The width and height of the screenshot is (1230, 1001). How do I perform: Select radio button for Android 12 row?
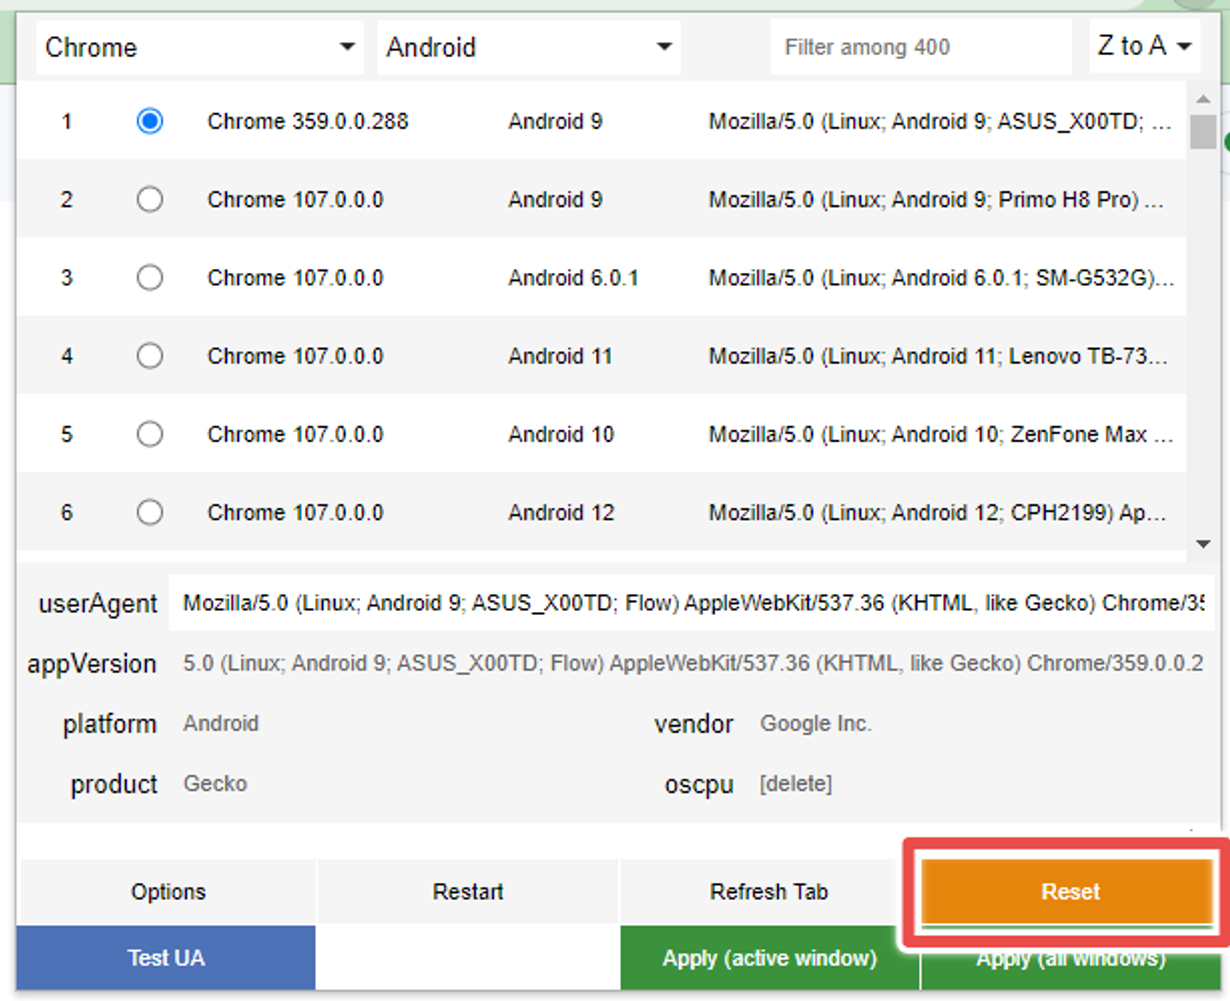[150, 512]
